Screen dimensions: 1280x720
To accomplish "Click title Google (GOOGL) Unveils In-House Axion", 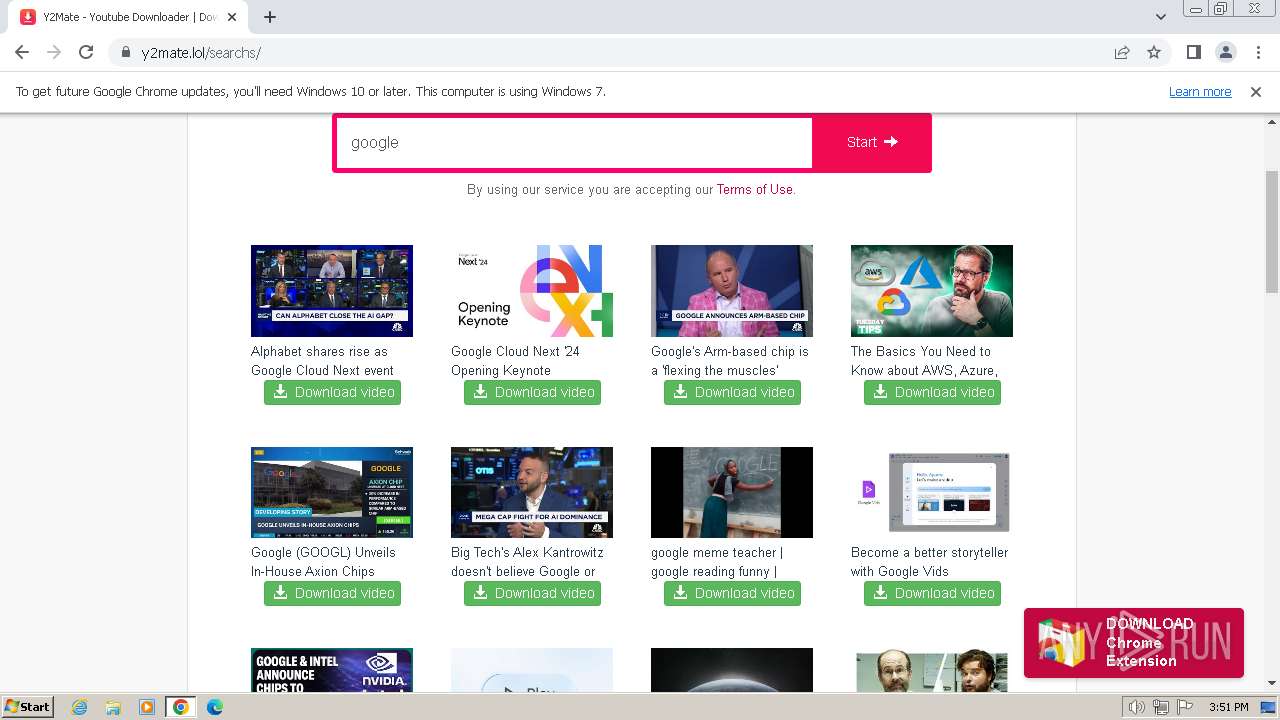I will click(x=323, y=562).
